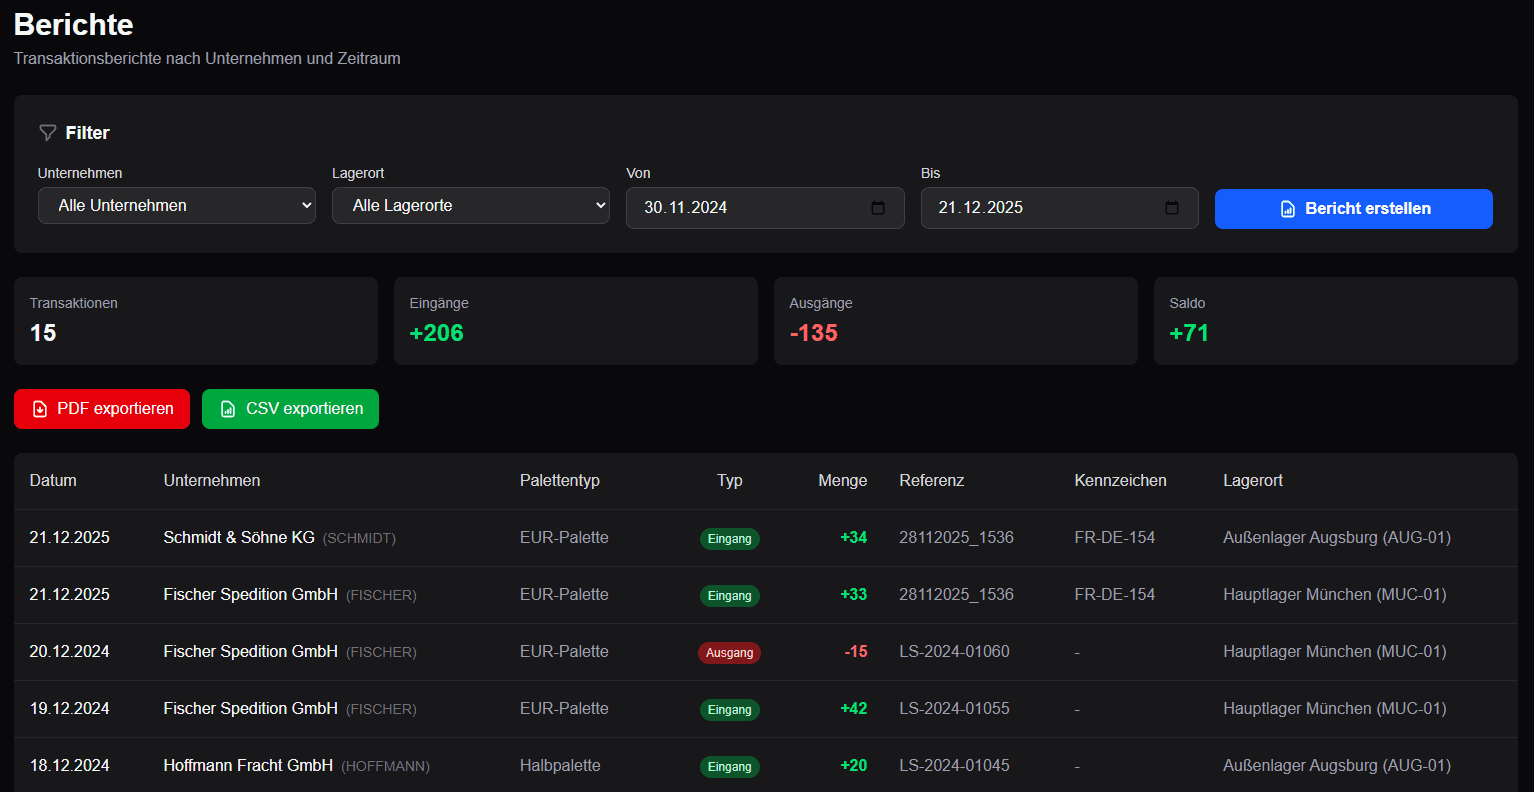Expand the Alle Lagerorte dropdown
Viewport: 1534px width, 792px height.
(471, 206)
